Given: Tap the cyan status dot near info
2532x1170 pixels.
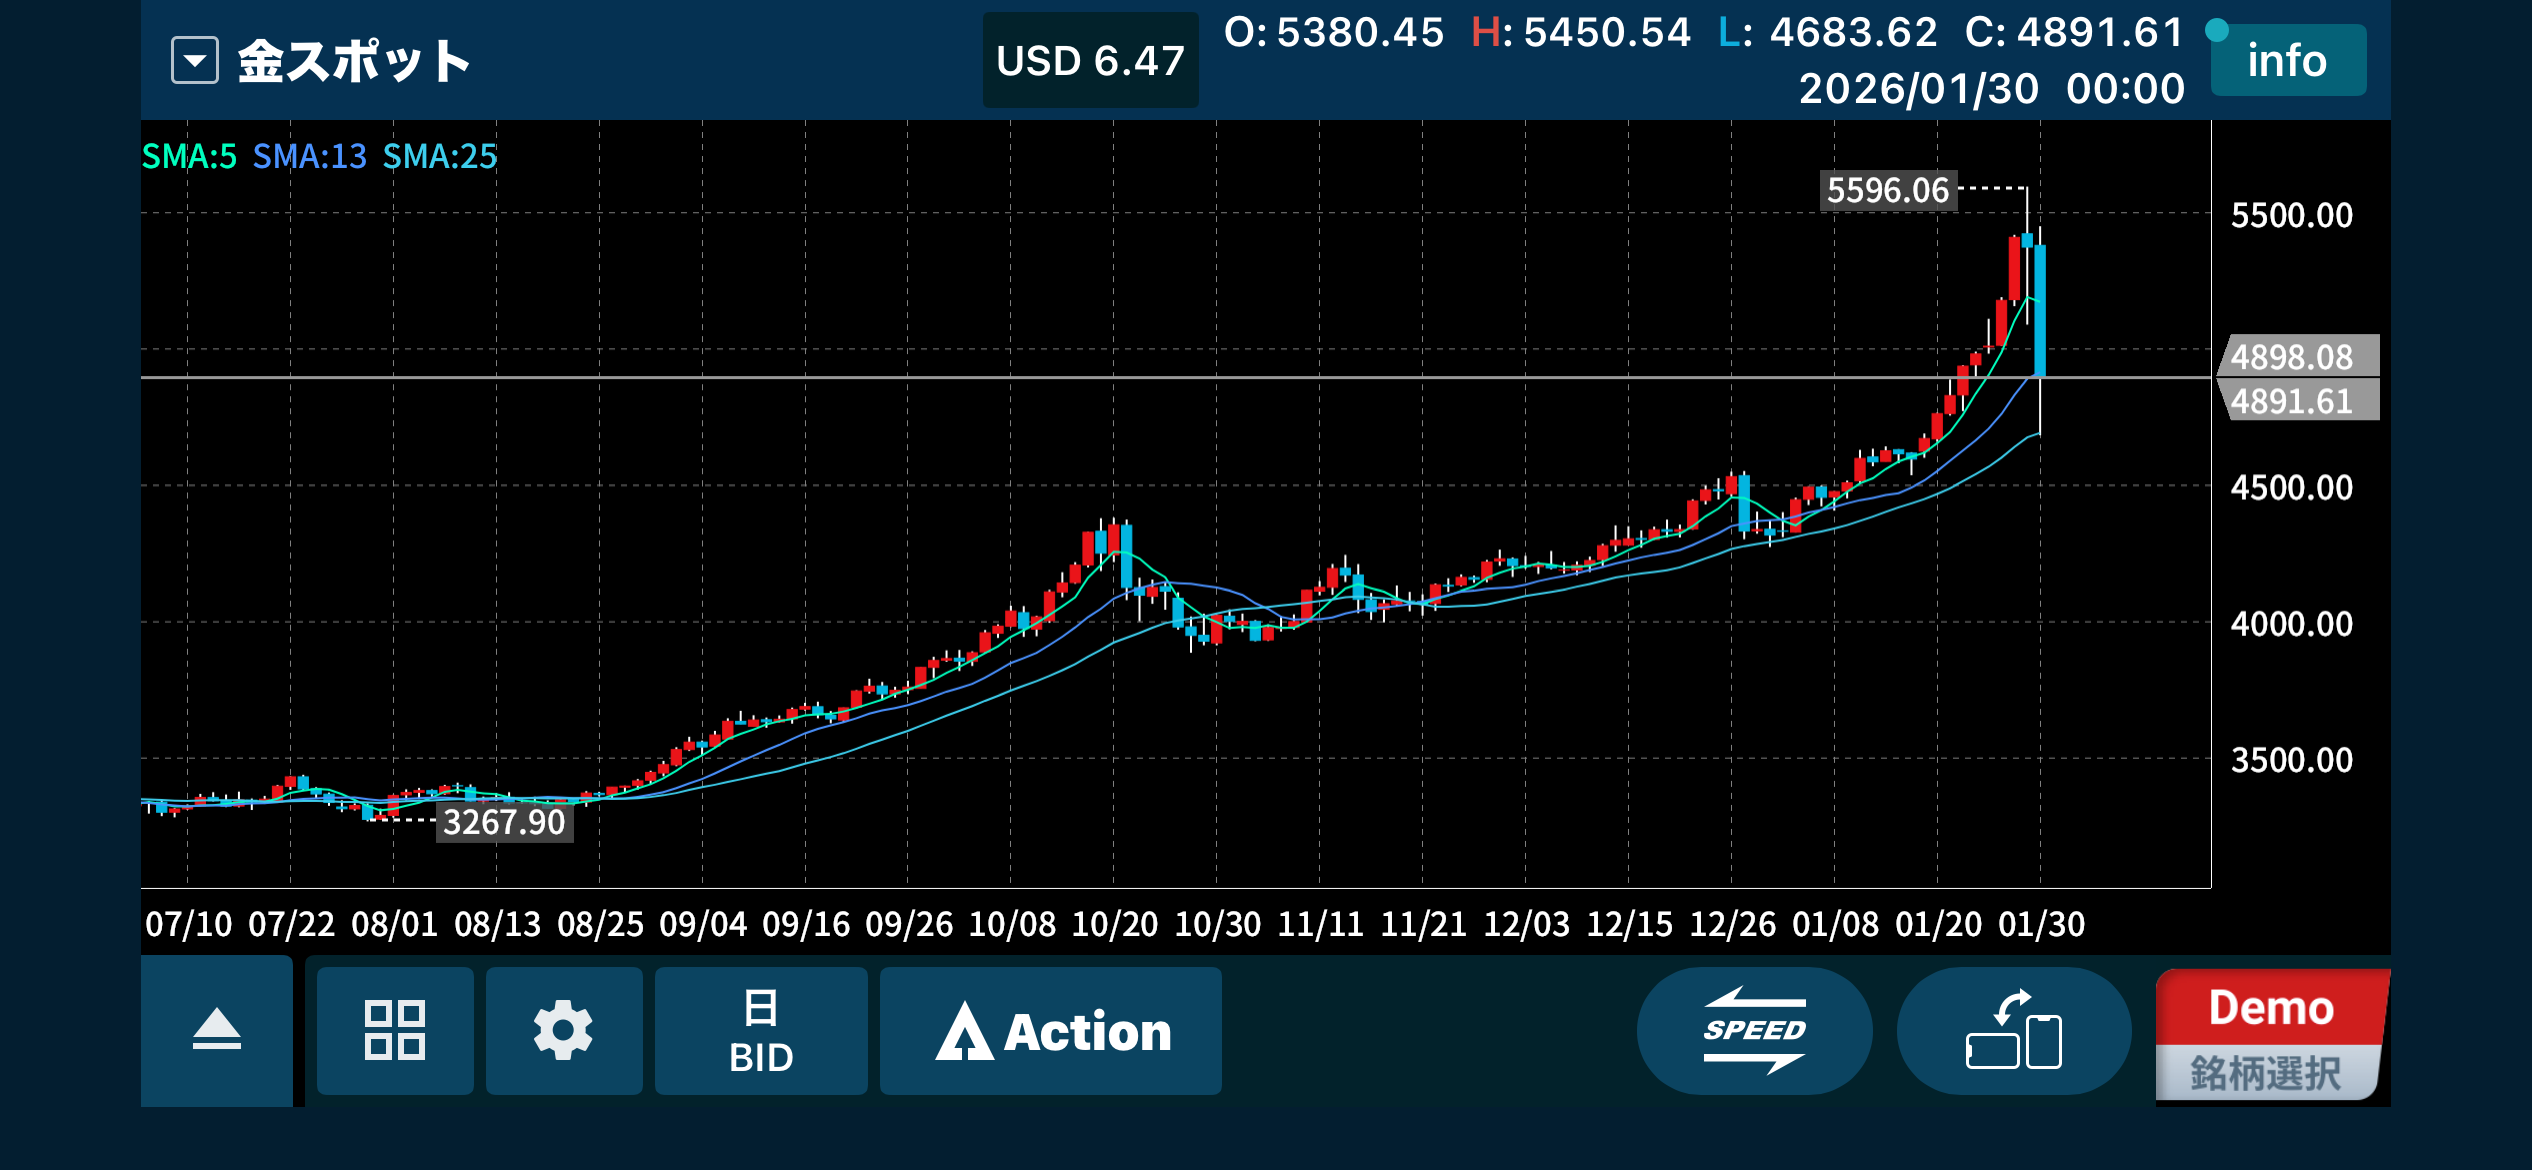Looking at the screenshot, I should [x=2217, y=30].
